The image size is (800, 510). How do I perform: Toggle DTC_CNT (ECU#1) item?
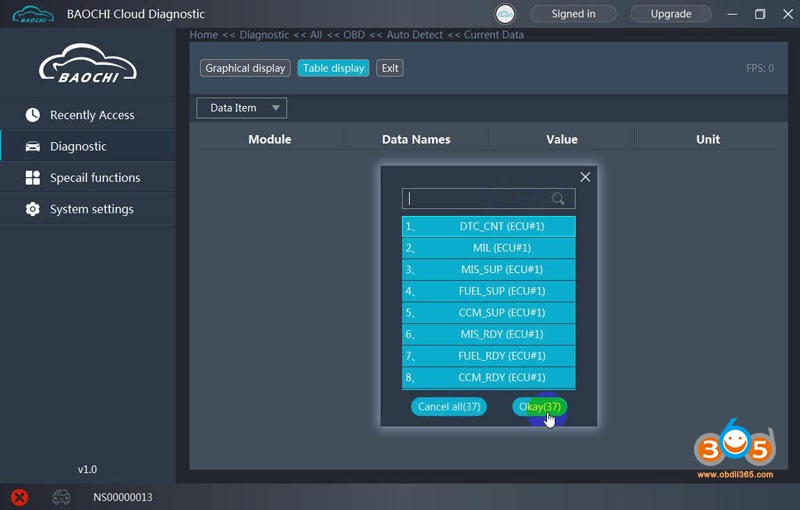[x=488, y=226]
